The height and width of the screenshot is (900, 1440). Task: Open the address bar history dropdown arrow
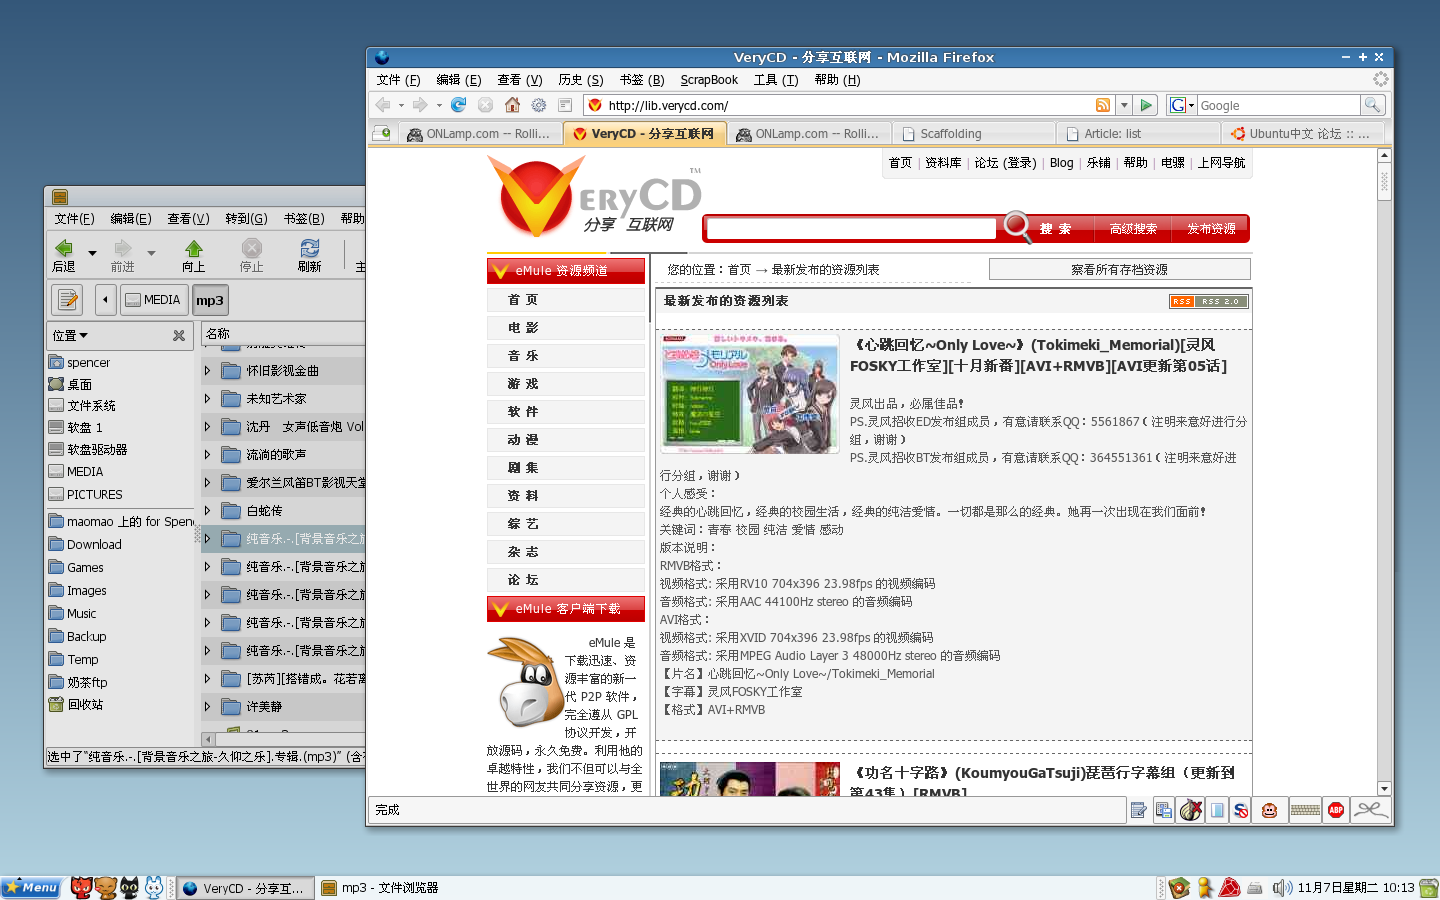coord(1124,105)
